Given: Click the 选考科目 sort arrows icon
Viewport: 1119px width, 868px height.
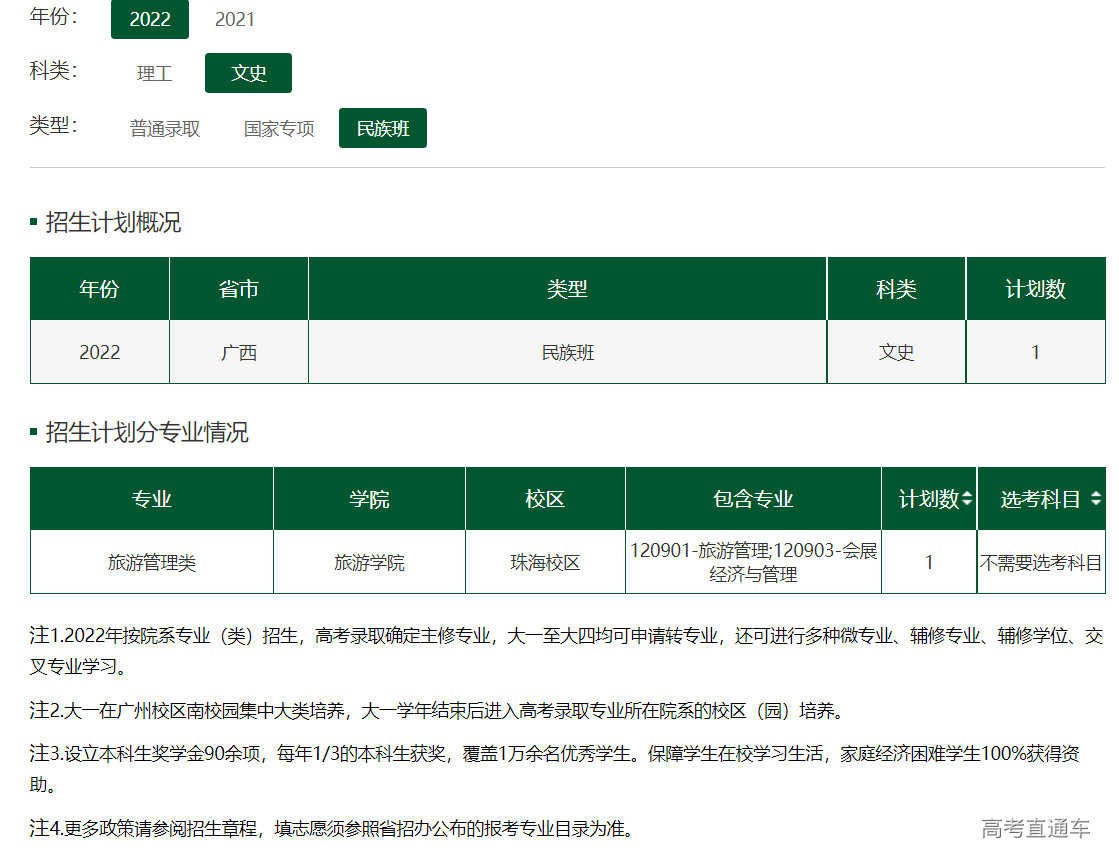Looking at the screenshot, I should [1096, 499].
